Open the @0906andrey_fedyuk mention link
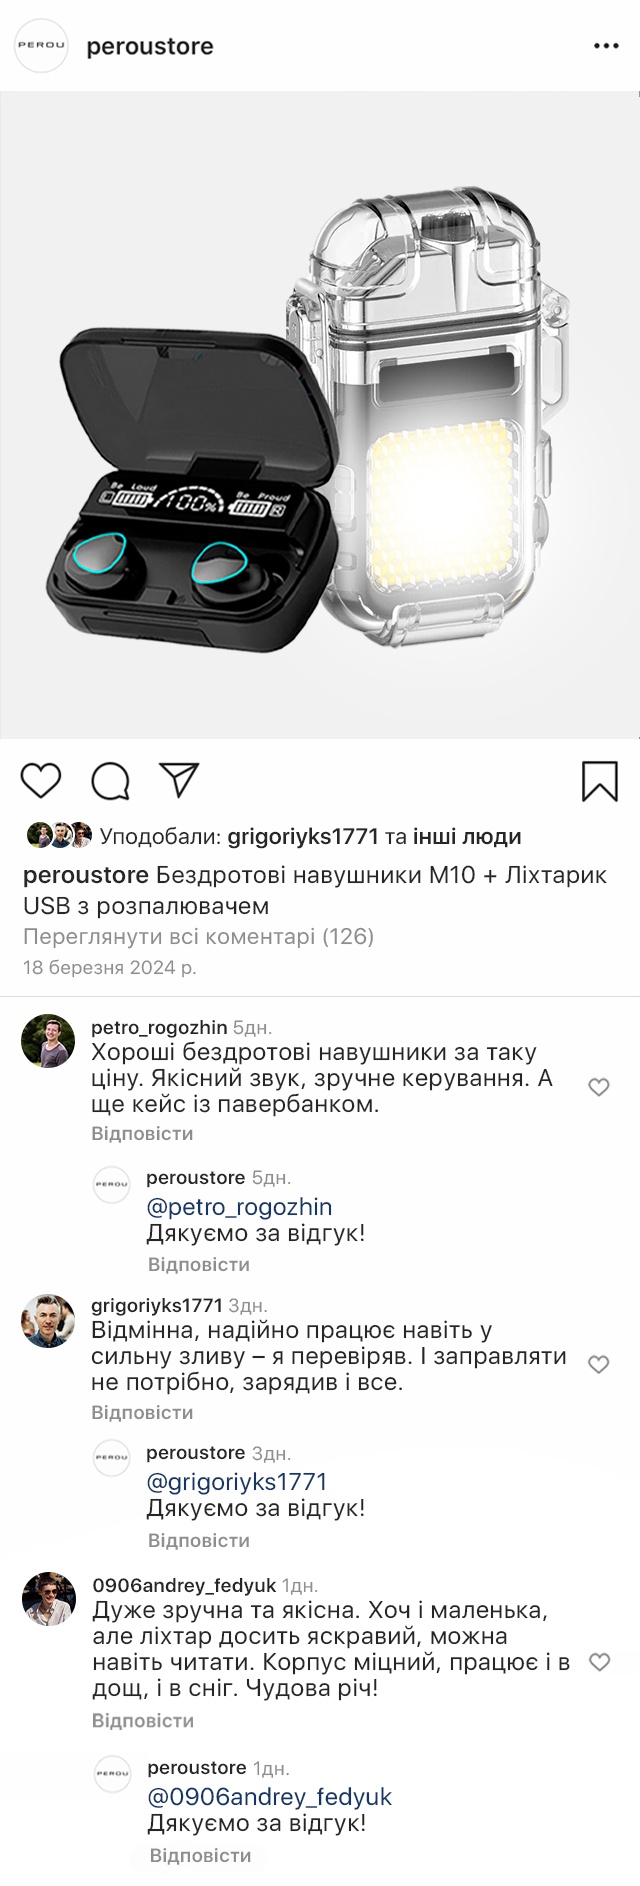The image size is (640, 1886). tap(269, 1797)
